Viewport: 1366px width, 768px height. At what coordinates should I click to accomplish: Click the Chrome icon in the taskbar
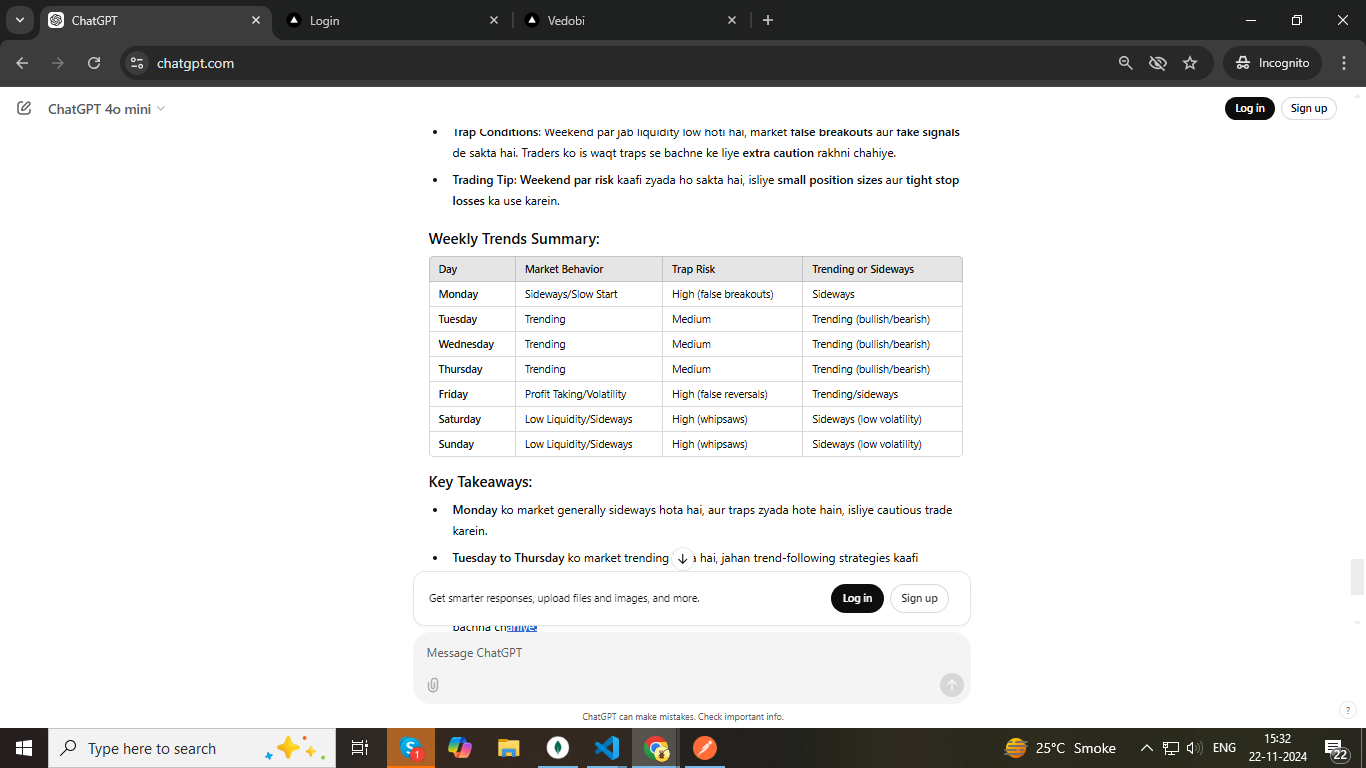[656, 748]
